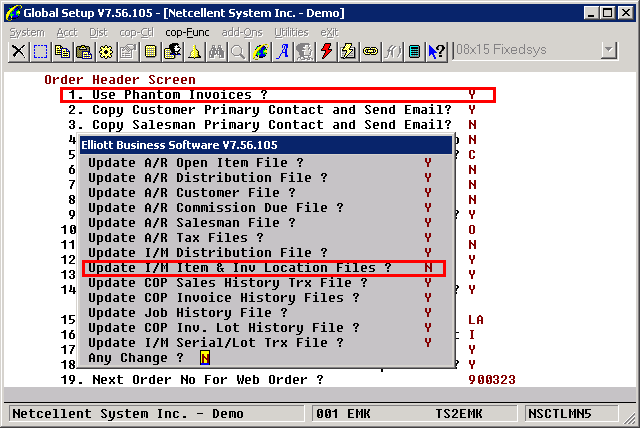Click the LA value beside row 15
This screenshot has height=428, width=640.
(x=476, y=320)
